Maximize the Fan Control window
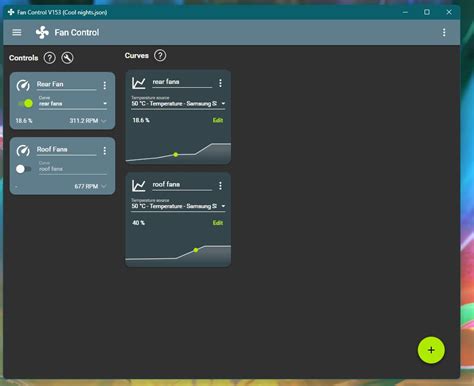Viewport: 474px width, 386px height. pyautogui.click(x=427, y=12)
